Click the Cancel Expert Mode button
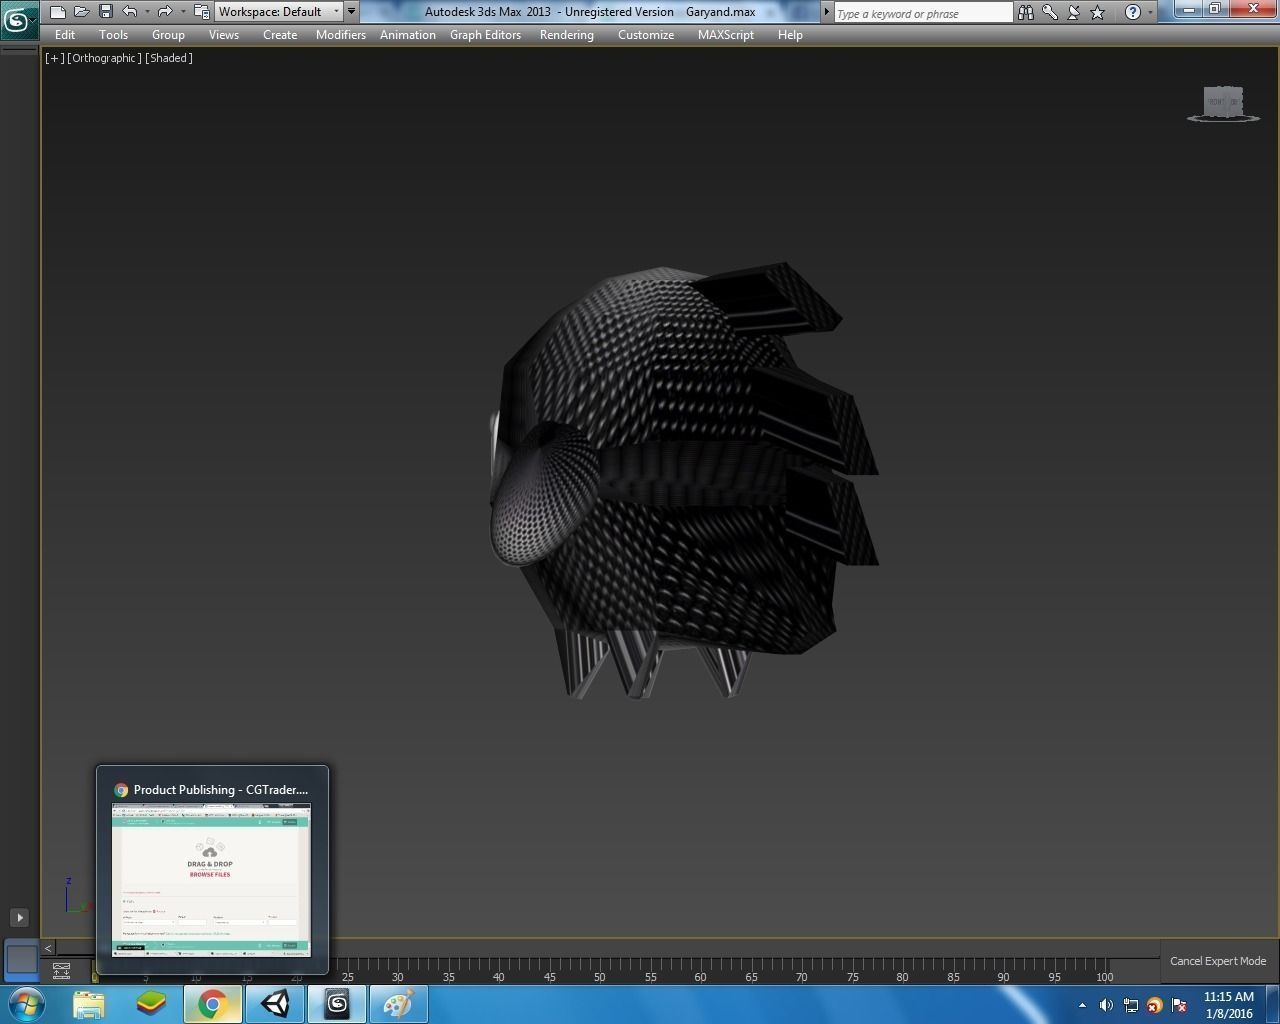 pyautogui.click(x=1218, y=961)
